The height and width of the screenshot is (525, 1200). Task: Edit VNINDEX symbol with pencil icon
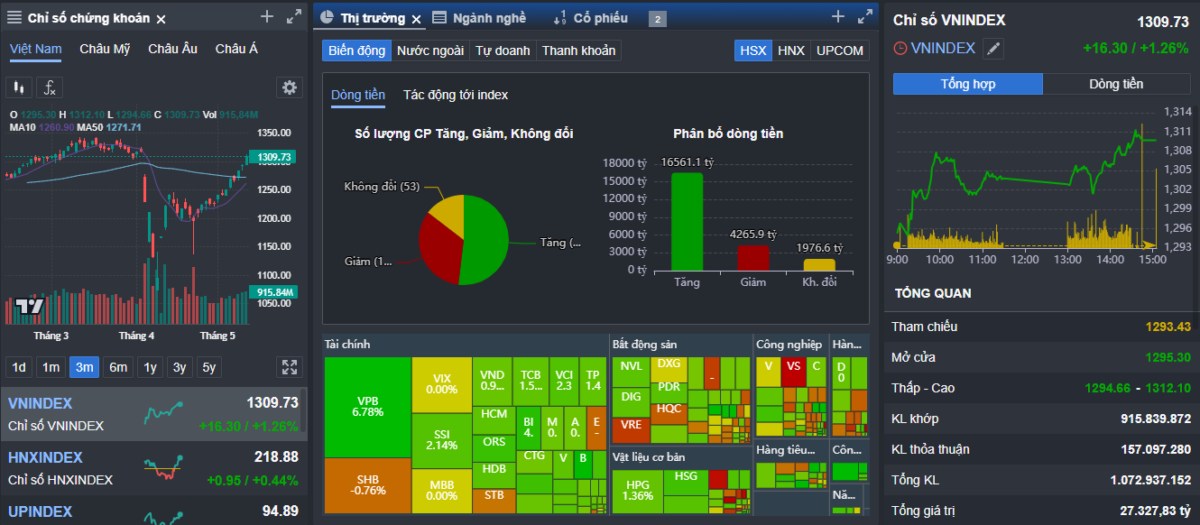click(x=992, y=48)
